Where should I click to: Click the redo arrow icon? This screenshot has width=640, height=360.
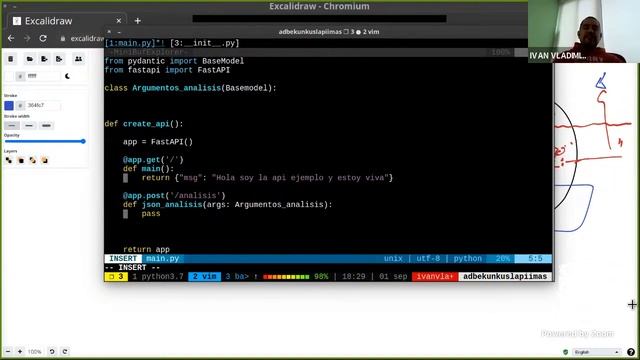(x=65, y=351)
